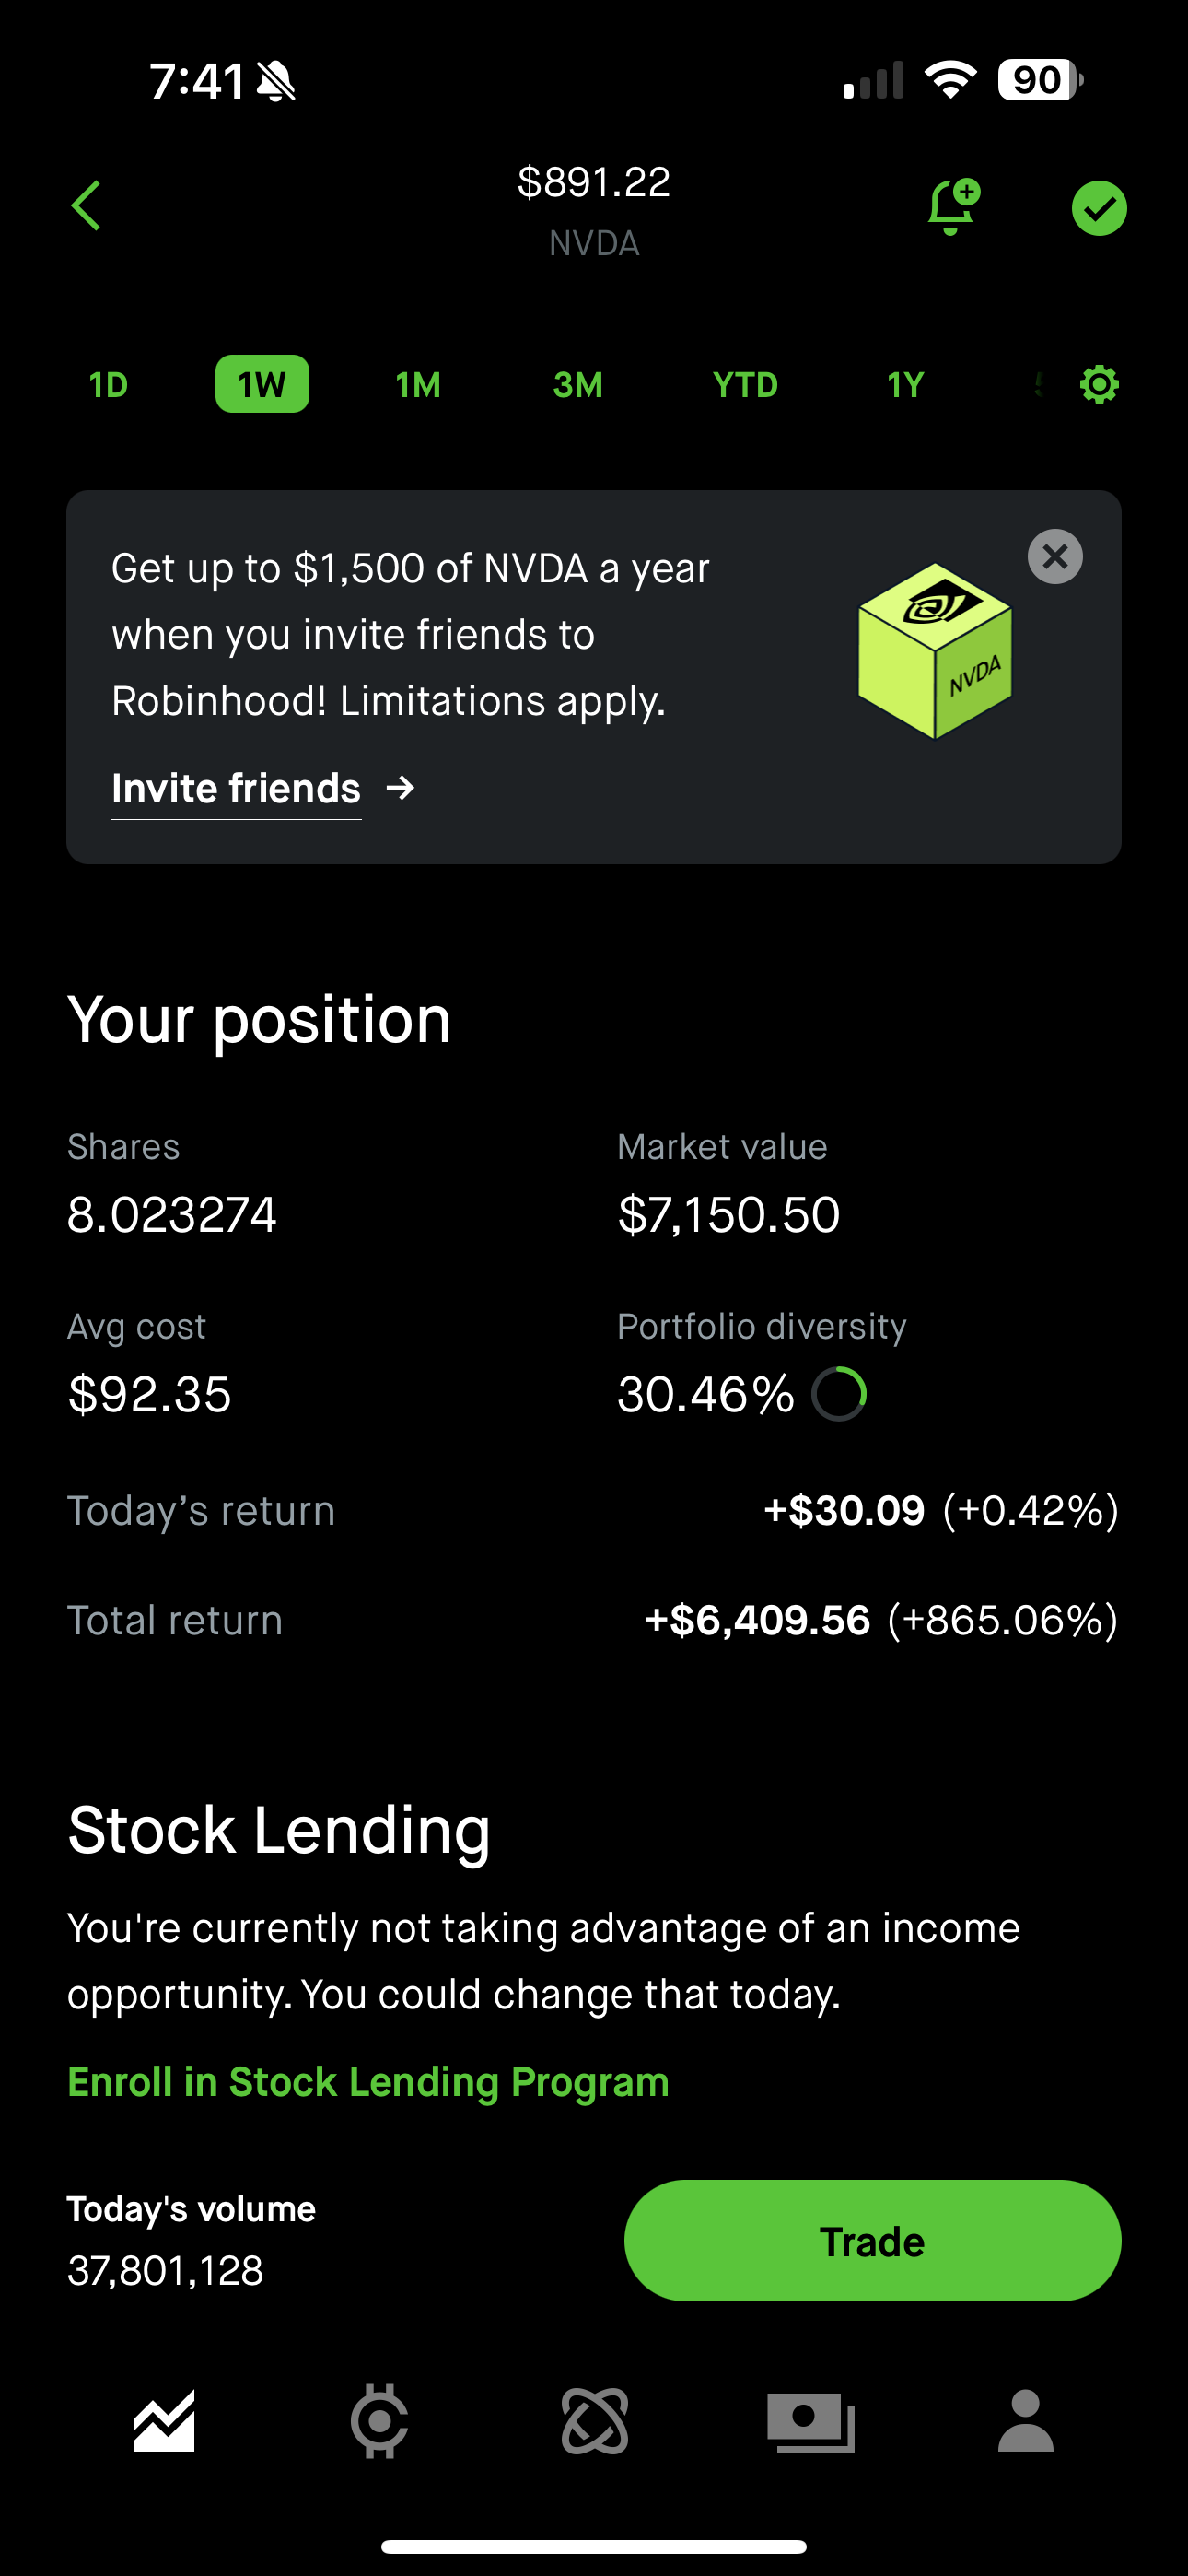Viewport: 1188px width, 2576px height.
Task: Dismiss the NVDA referral promo card
Action: pyautogui.click(x=1055, y=557)
